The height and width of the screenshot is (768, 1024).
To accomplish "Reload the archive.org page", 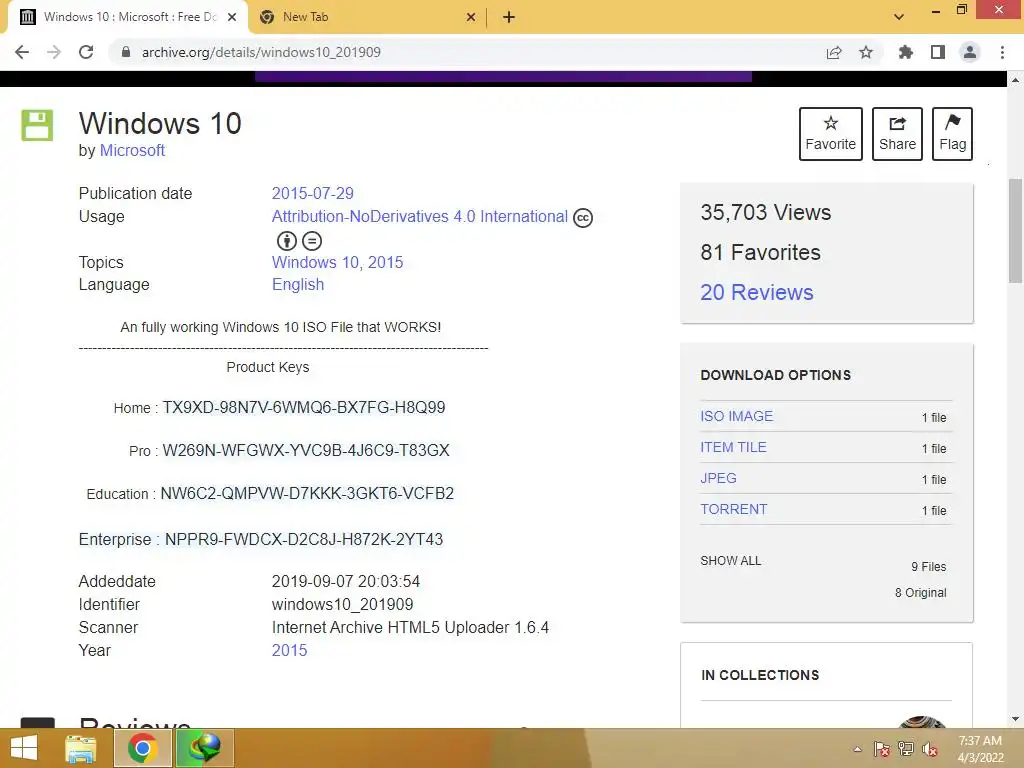I will pos(86,52).
